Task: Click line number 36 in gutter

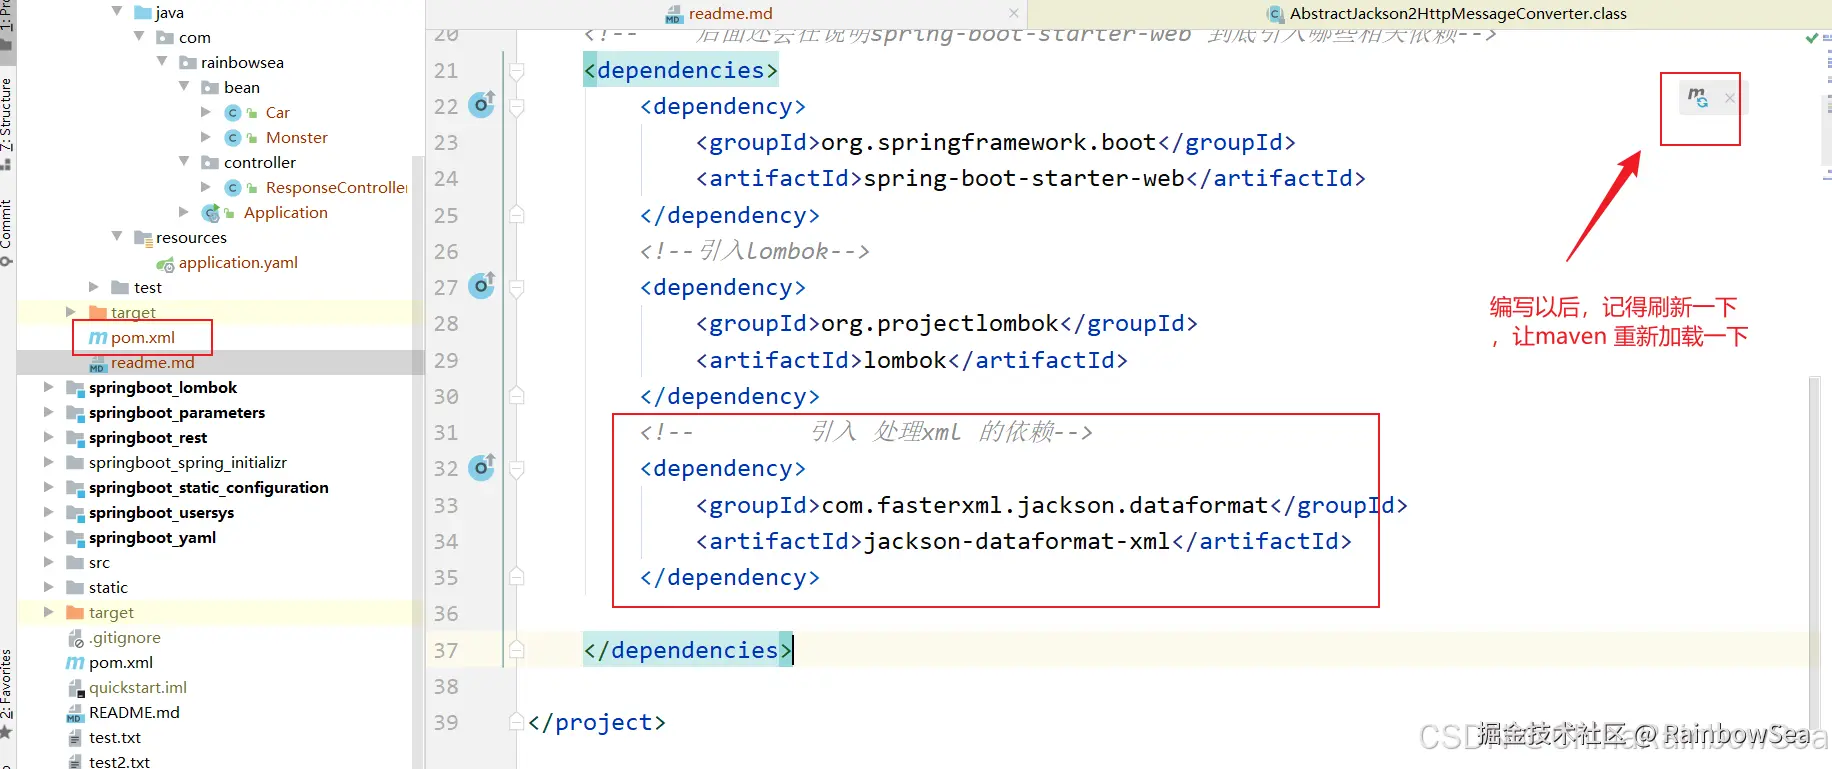Action: pyautogui.click(x=446, y=614)
